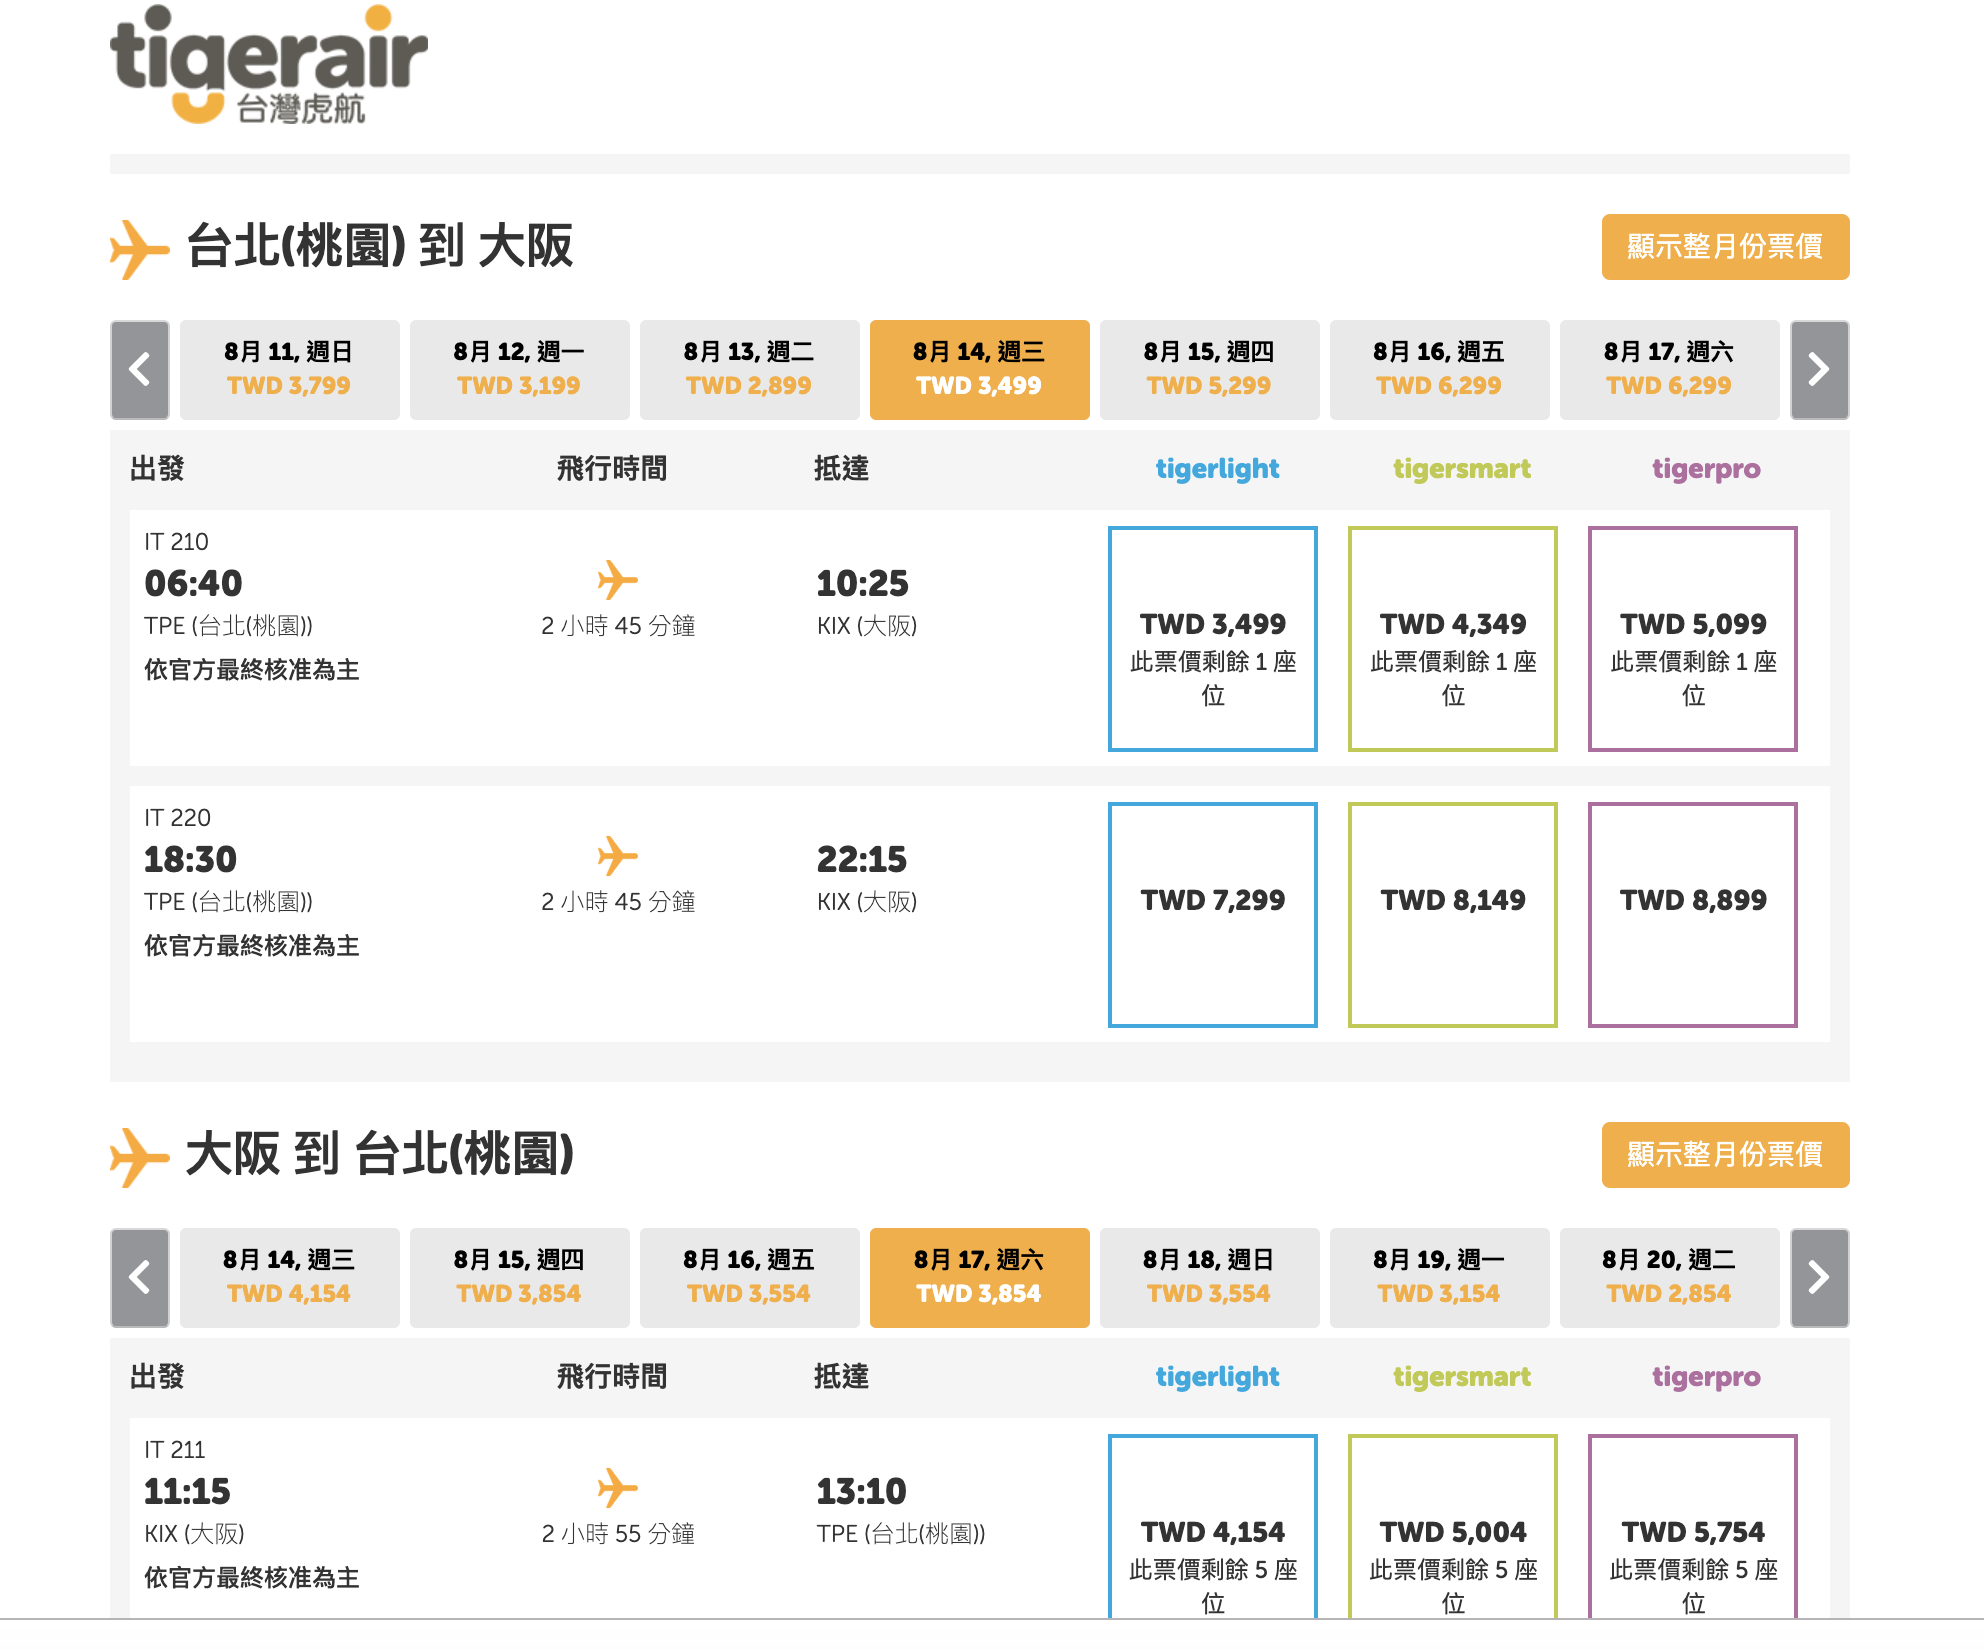This screenshot has height=1650, width=1984.
Task: Choose tigerpro TWD 5,099 fare for IT 210
Action: click(x=1693, y=639)
